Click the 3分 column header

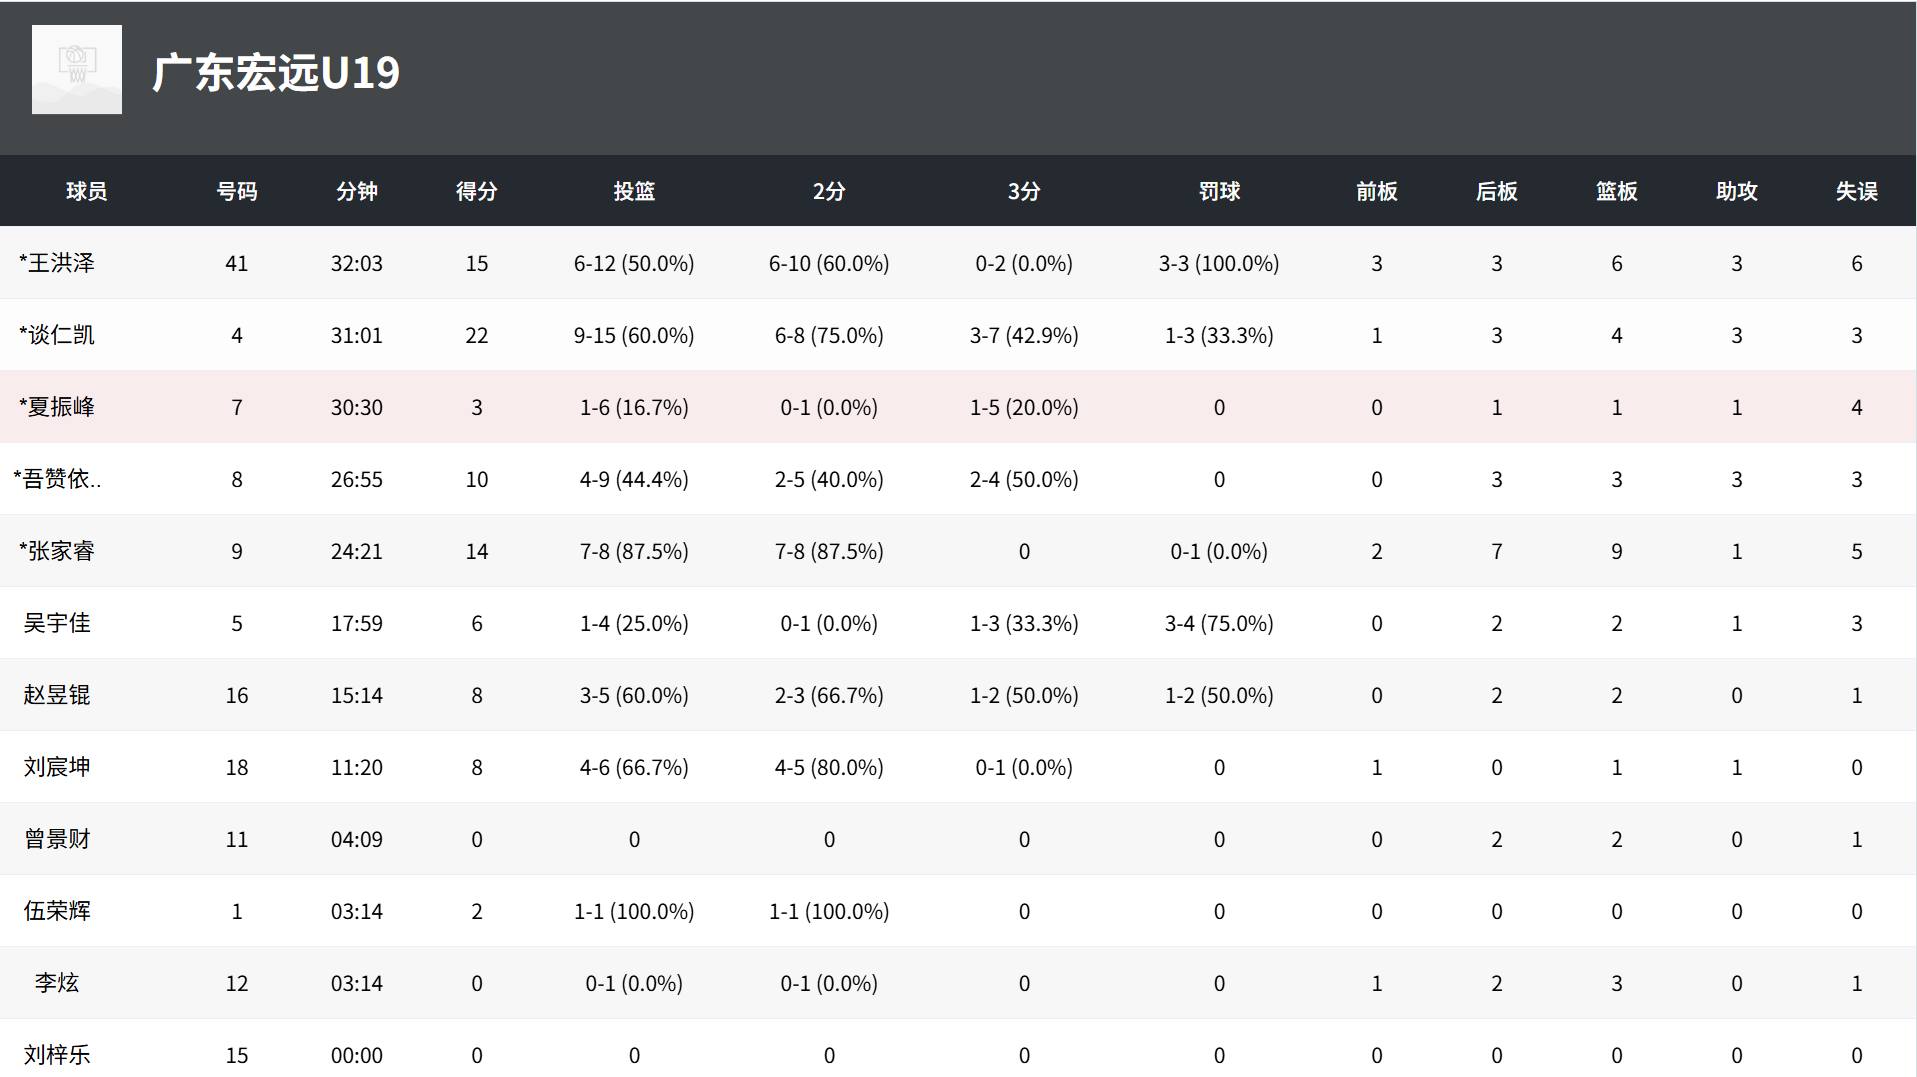coord(1024,191)
